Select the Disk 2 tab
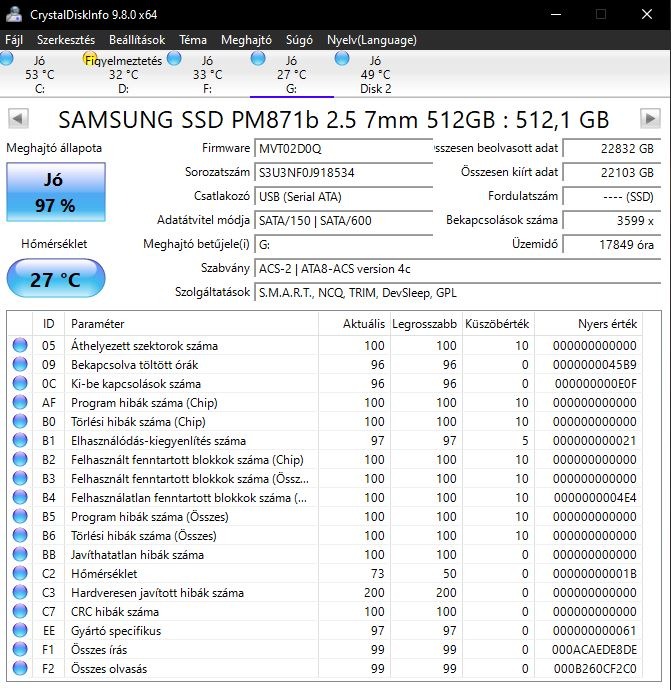 coord(375,74)
